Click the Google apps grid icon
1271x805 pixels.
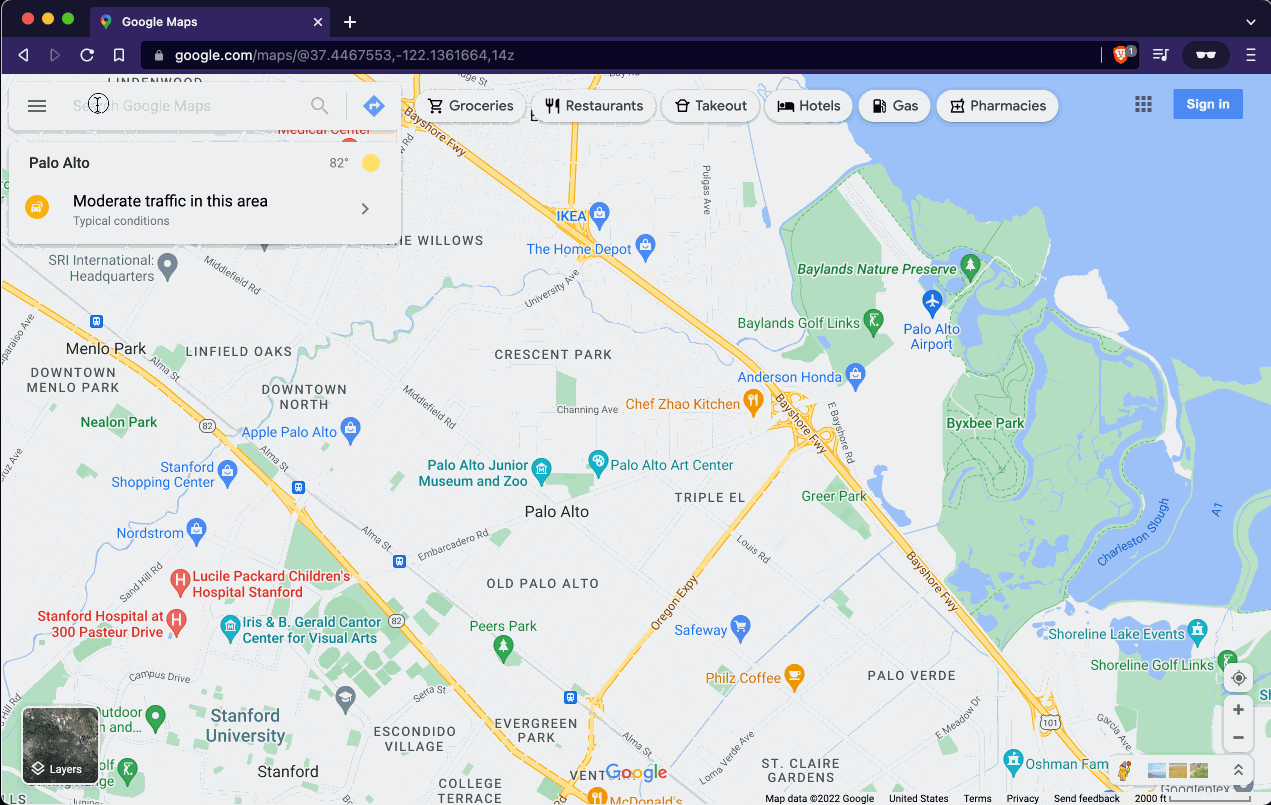pyautogui.click(x=1144, y=105)
